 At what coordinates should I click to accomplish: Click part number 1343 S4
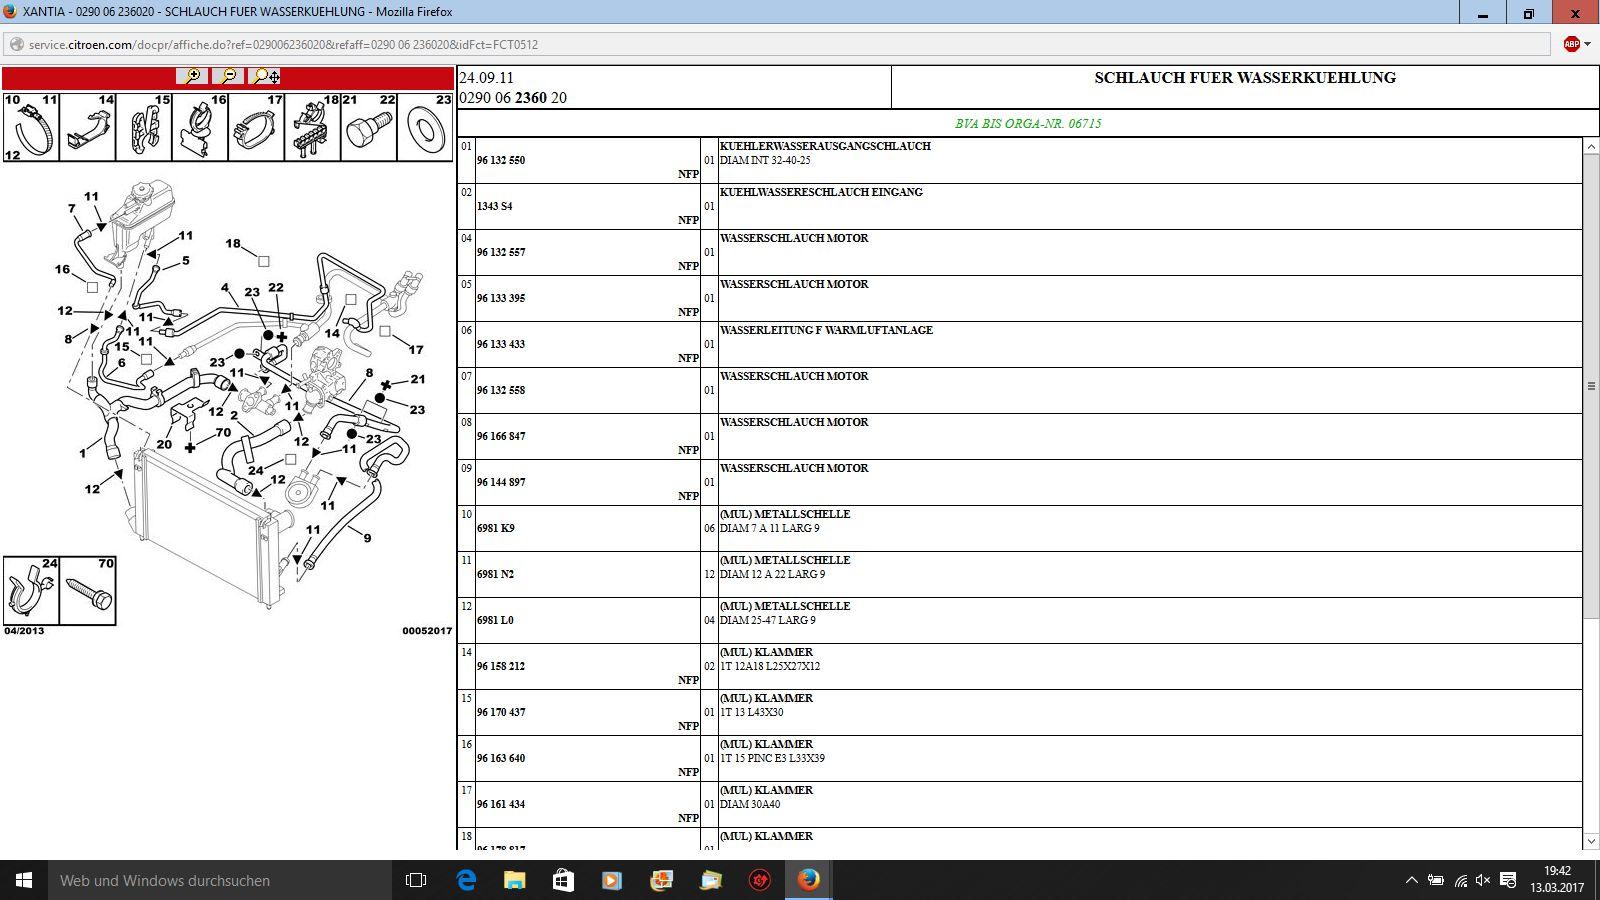tap(494, 206)
